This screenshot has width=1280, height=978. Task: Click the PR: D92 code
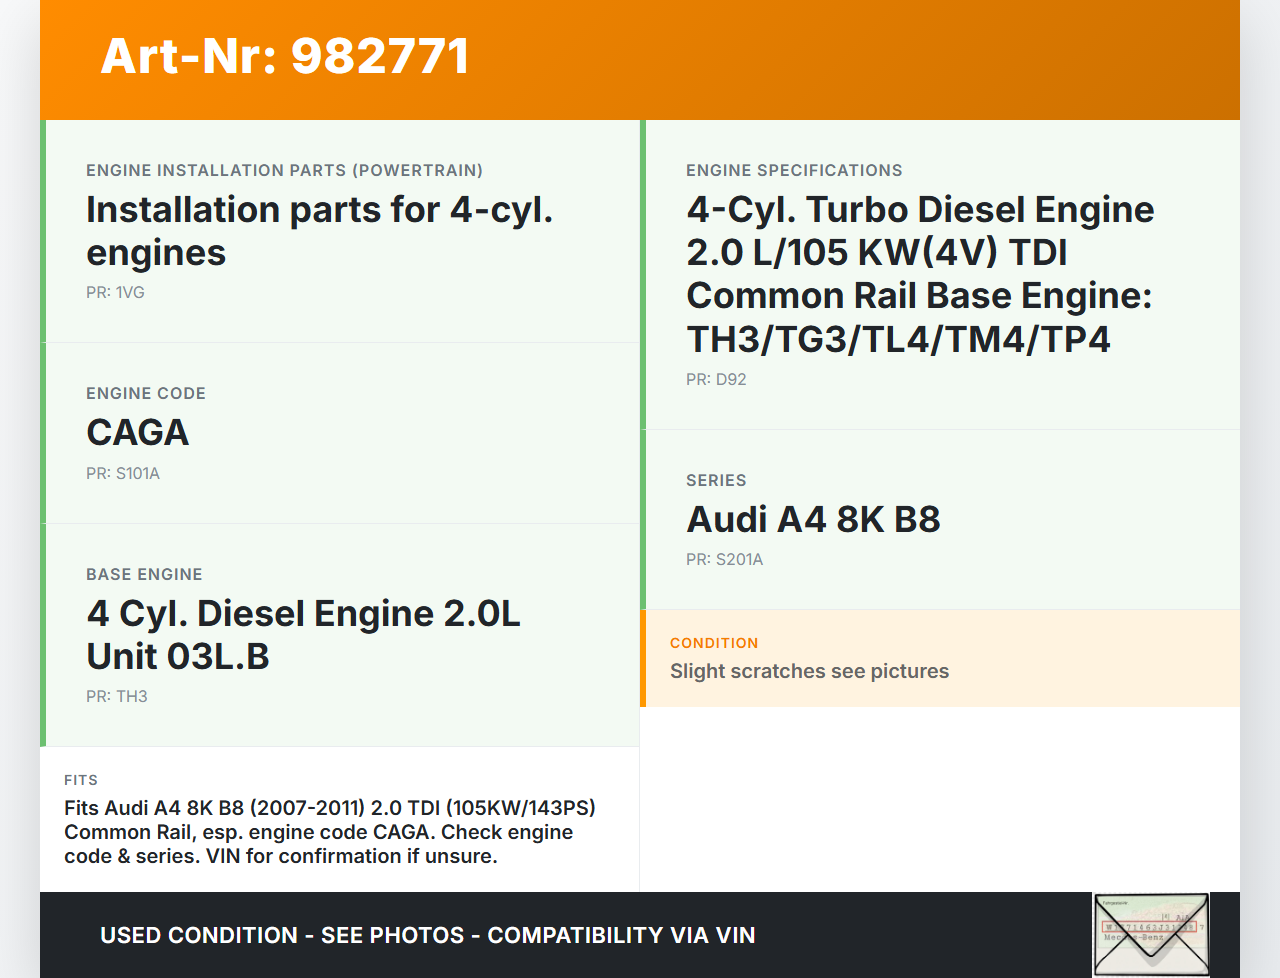point(716,380)
